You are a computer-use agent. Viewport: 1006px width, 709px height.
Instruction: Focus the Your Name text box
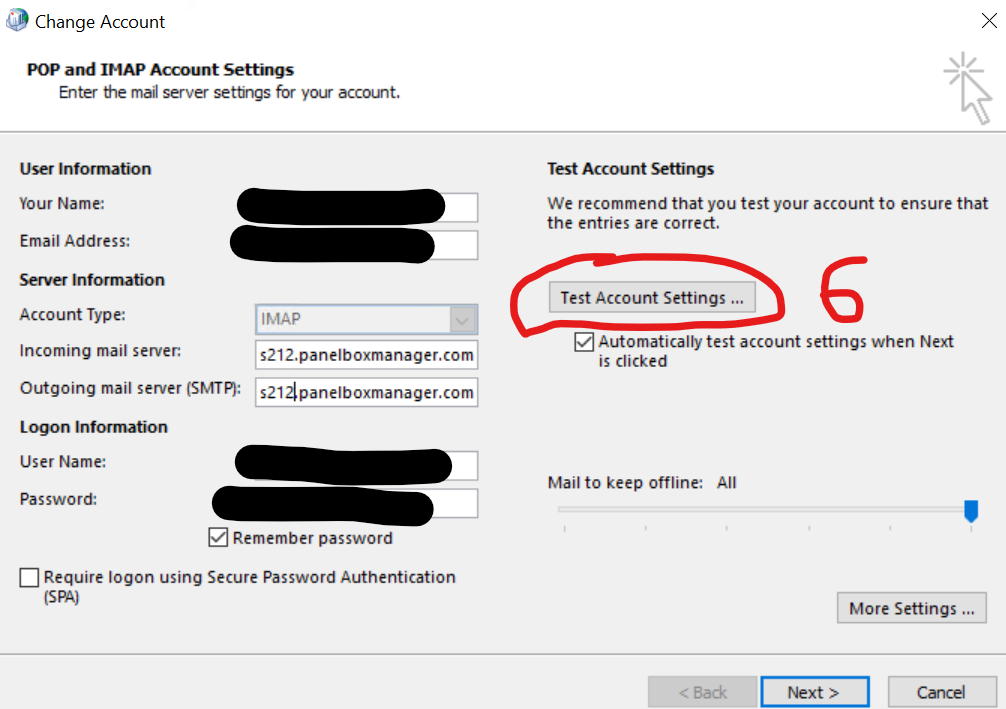pos(460,207)
